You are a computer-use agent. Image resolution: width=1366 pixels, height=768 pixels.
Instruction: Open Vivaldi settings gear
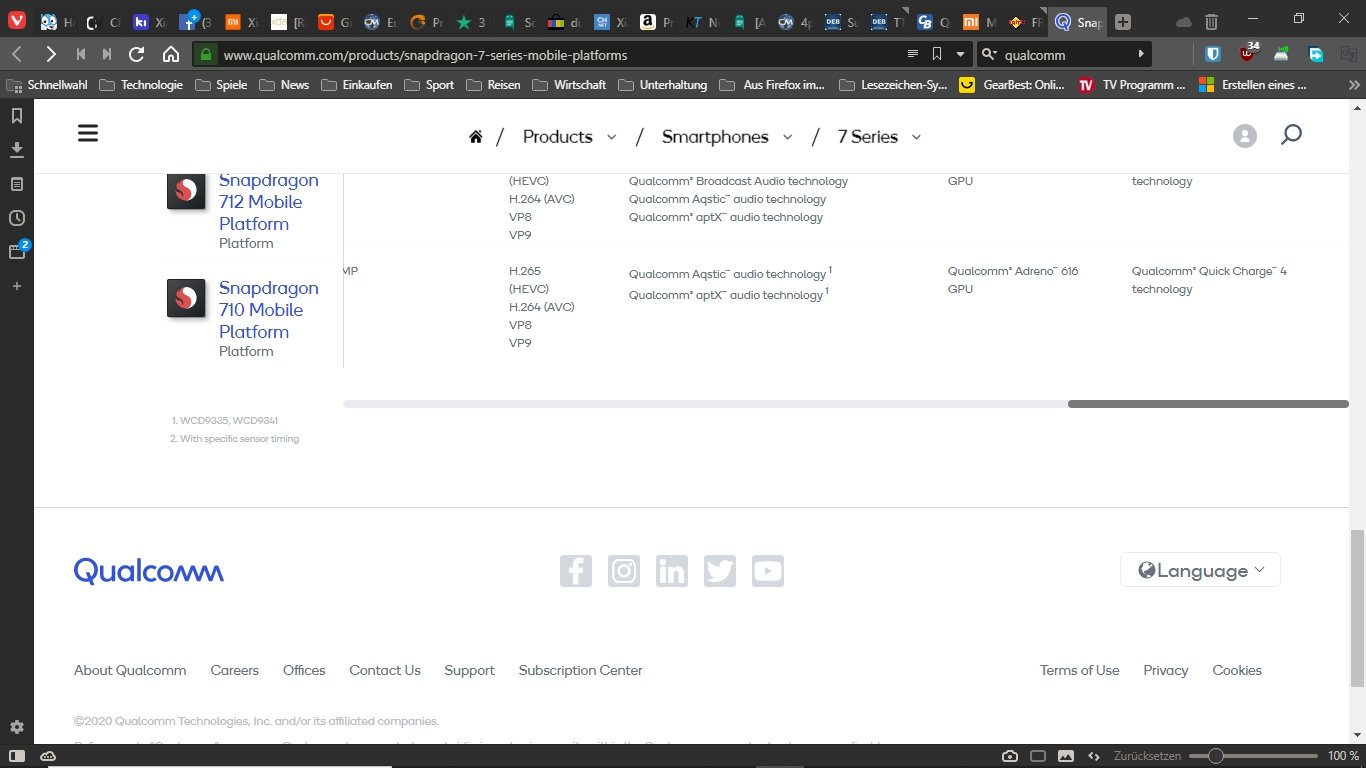16,727
